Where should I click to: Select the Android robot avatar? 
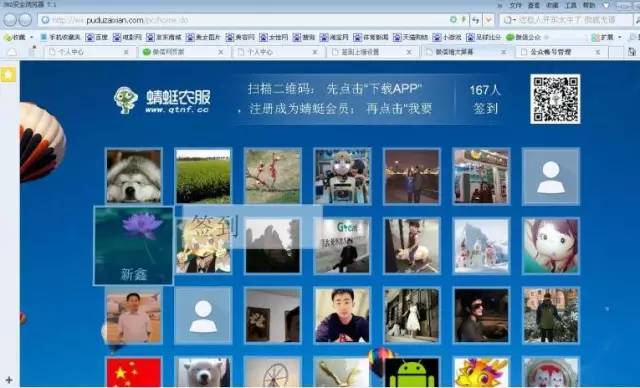(412, 372)
